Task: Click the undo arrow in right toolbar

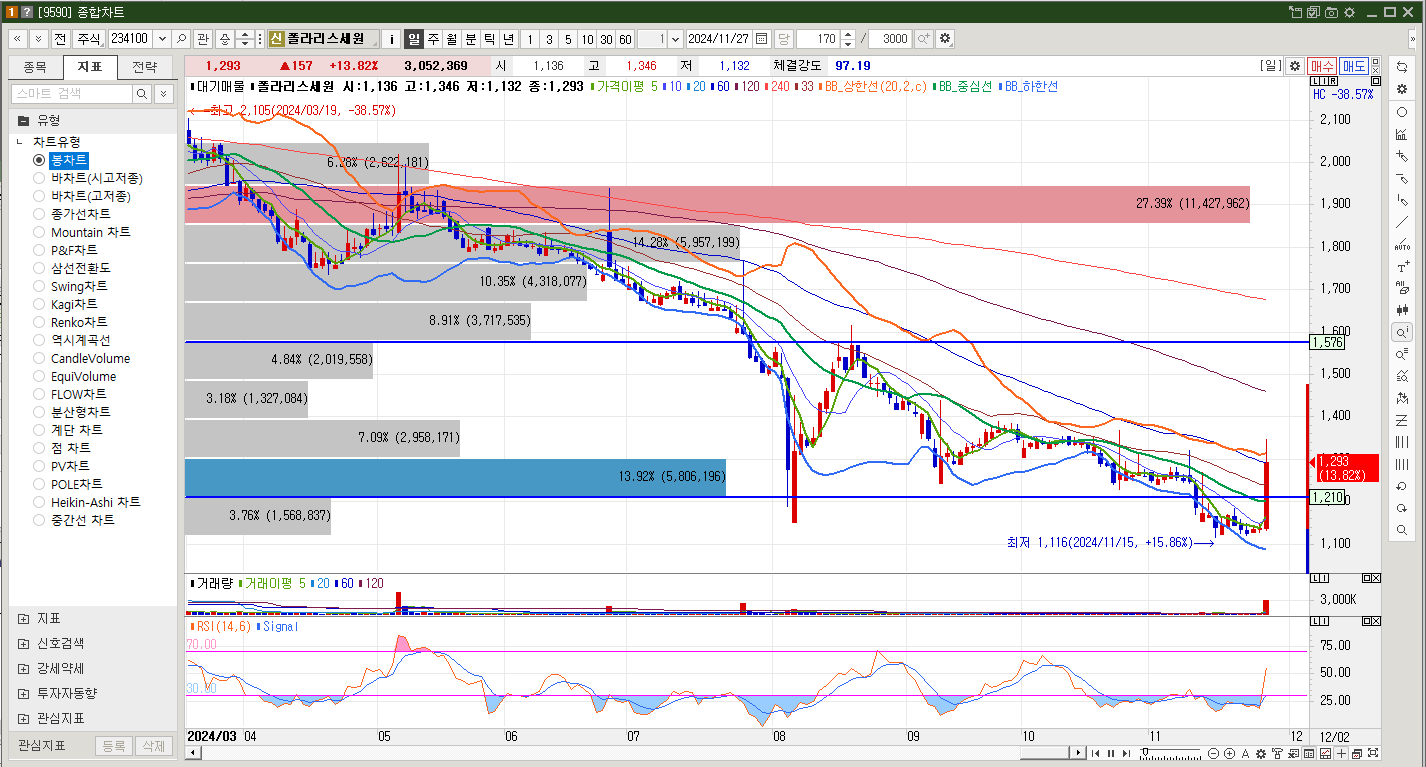Action: pos(1402,486)
